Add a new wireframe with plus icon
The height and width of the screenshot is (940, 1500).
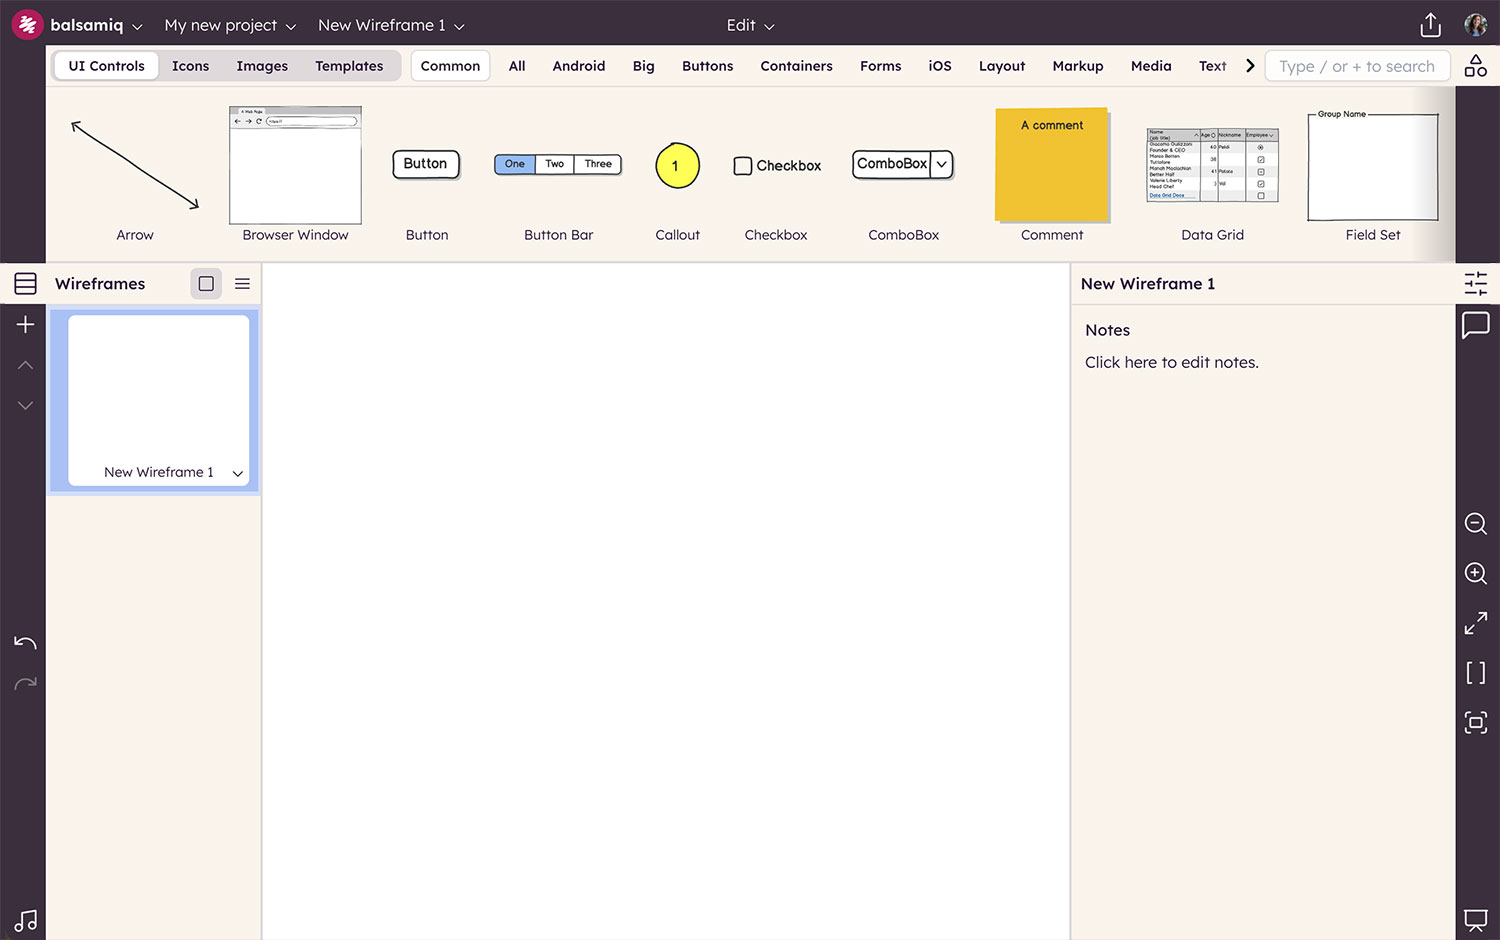click(x=25, y=324)
